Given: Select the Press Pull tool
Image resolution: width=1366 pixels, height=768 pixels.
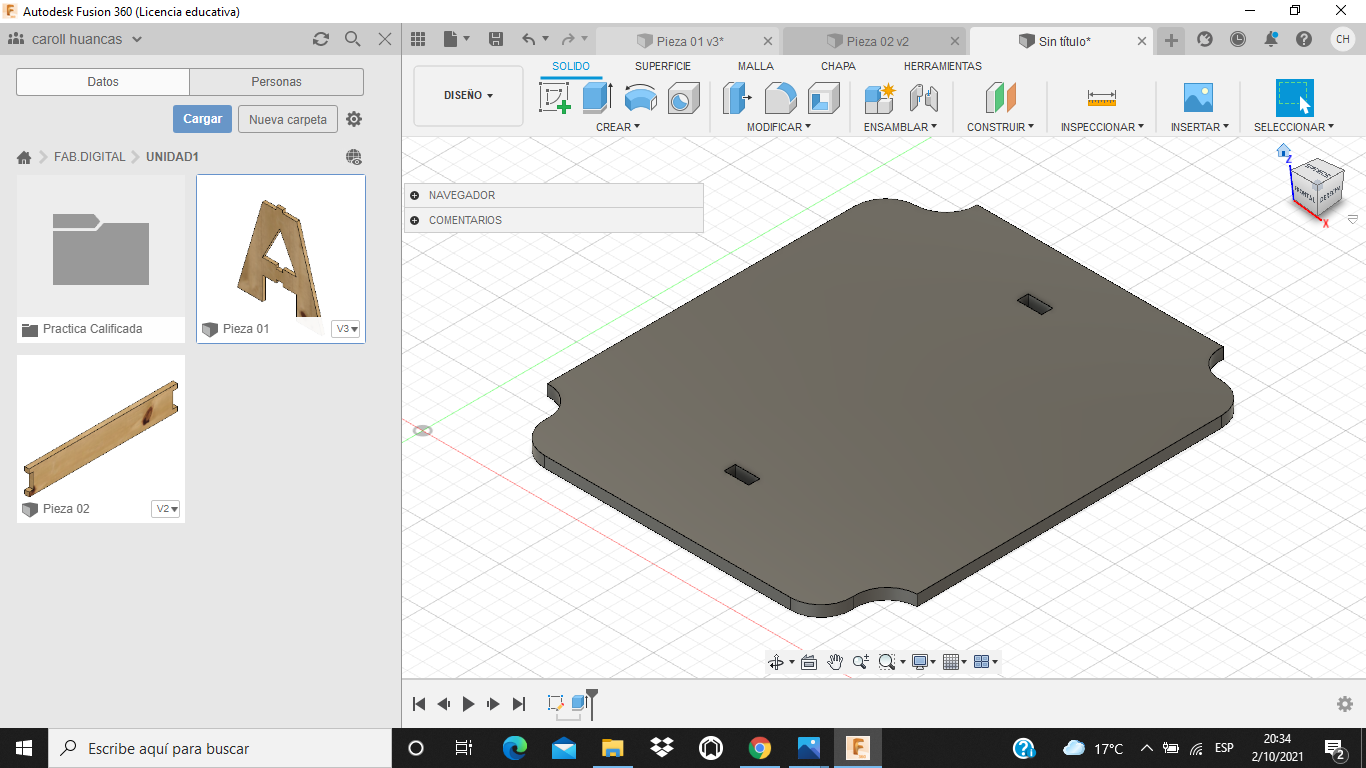Looking at the screenshot, I should click(737, 98).
